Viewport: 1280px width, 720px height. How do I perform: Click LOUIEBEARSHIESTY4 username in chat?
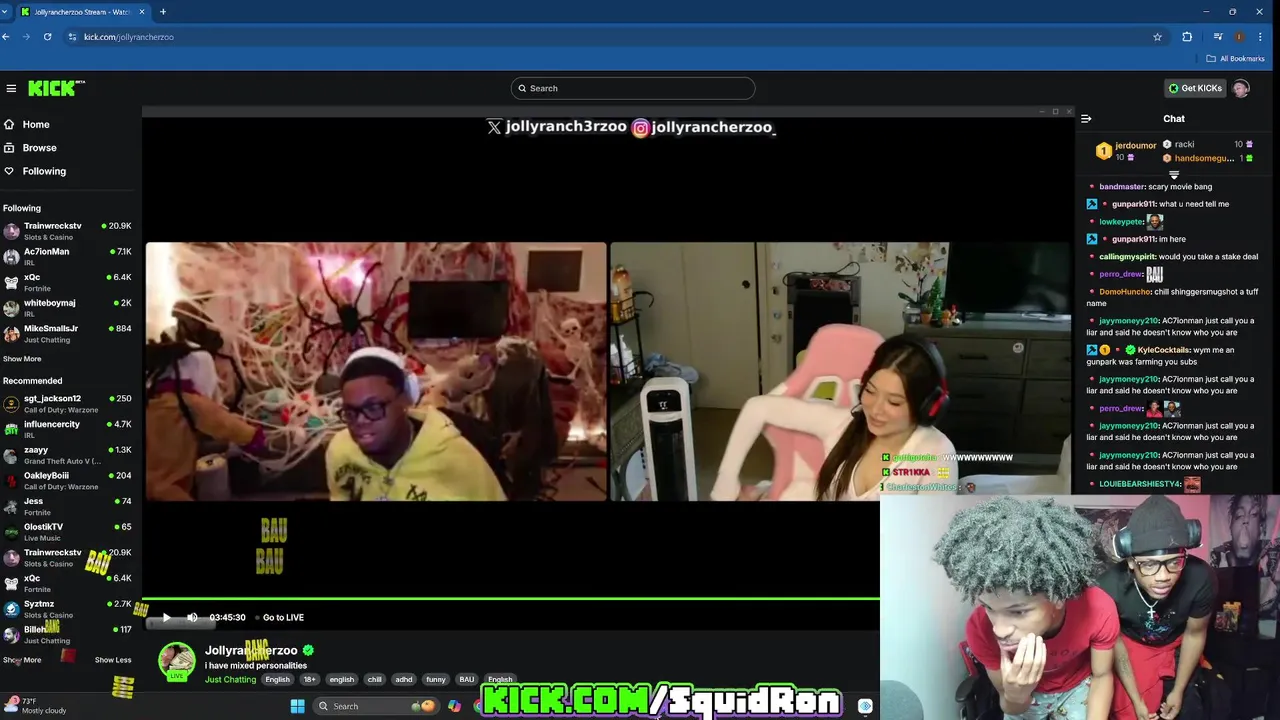pos(1140,484)
